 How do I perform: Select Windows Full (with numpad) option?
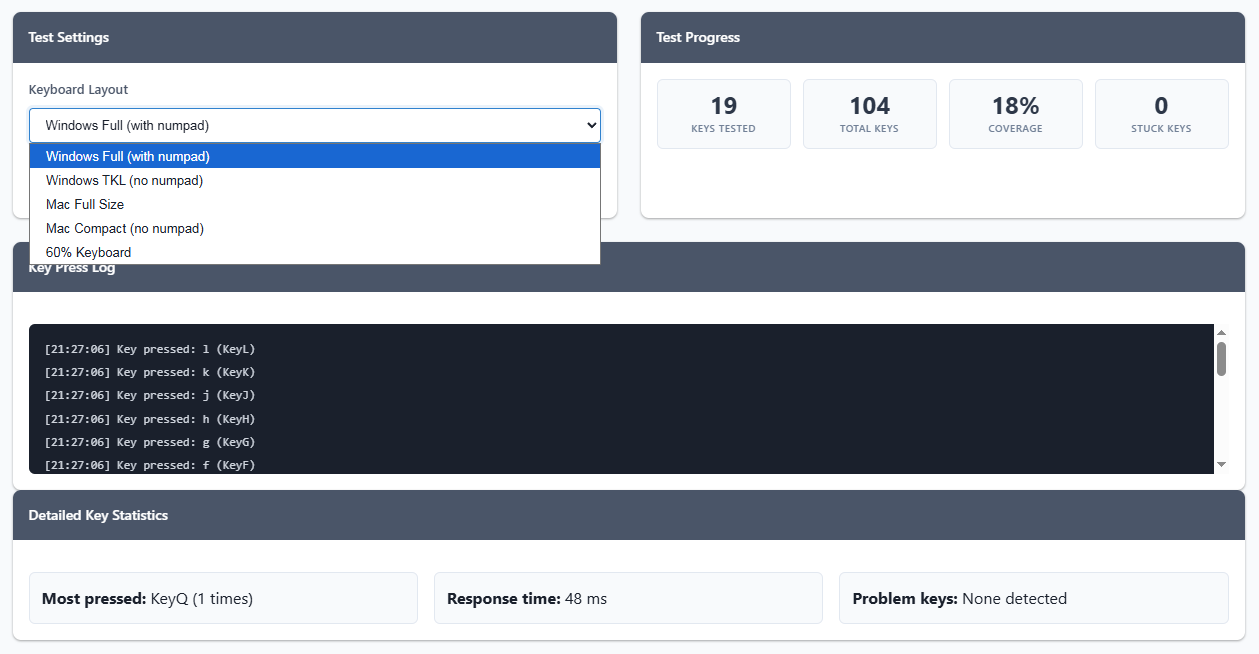[x=128, y=156]
